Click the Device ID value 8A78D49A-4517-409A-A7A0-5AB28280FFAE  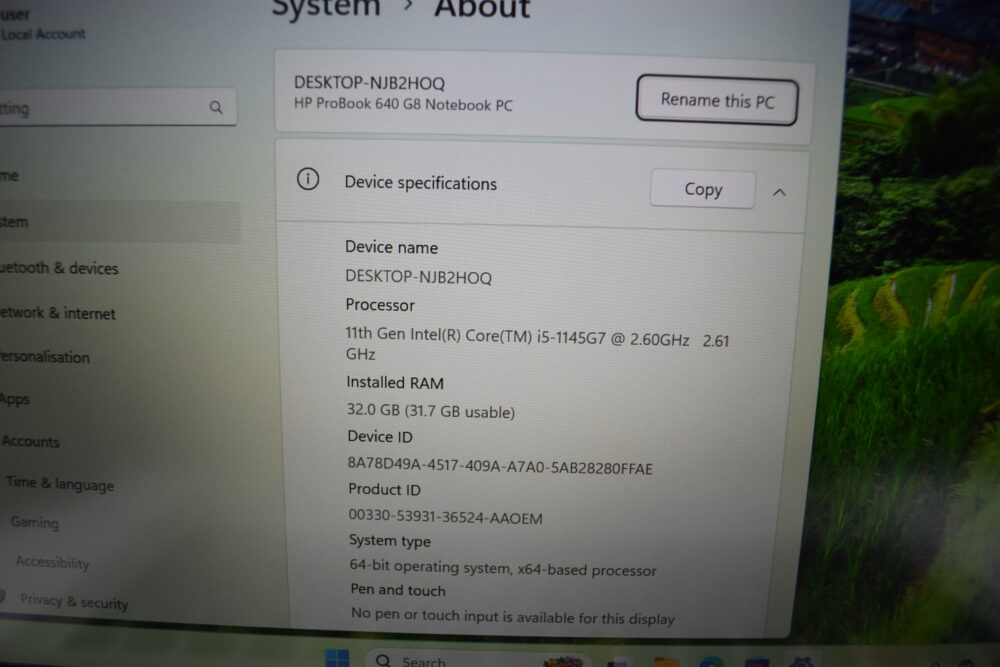(x=500, y=466)
